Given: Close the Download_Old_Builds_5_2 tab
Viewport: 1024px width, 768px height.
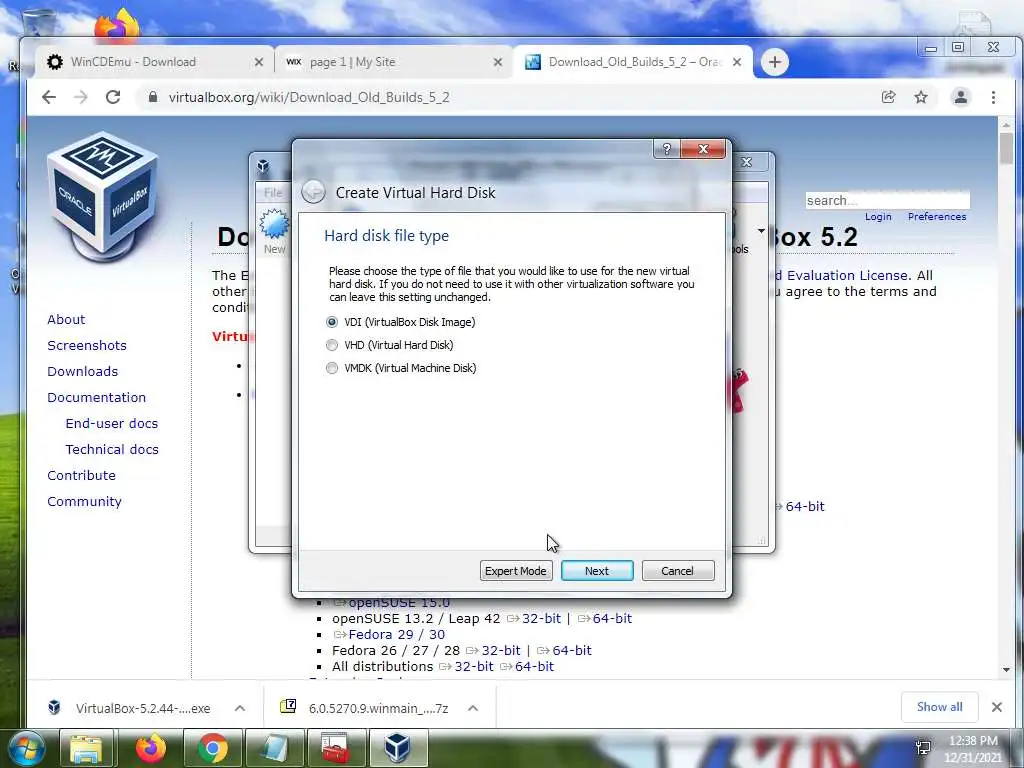Looking at the screenshot, I should click(737, 62).
